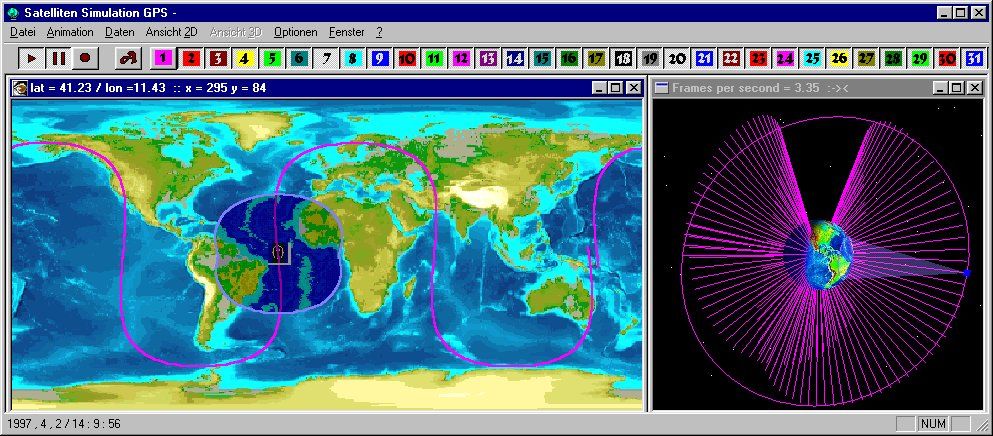This screenshot has height=436, width=993.
Task: Expand the Optionen menu
Action: point(295,32)
